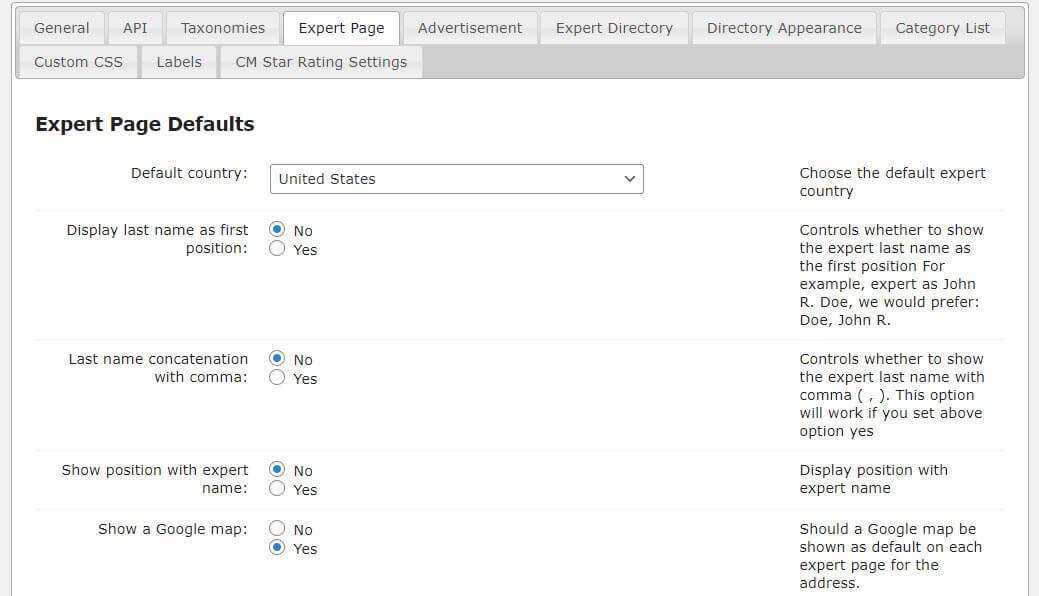Viewport: 1039px width, 596px height.
Task: Open the Directory Appearance tab
Action: pyautogui.click(x=784, y=28)
